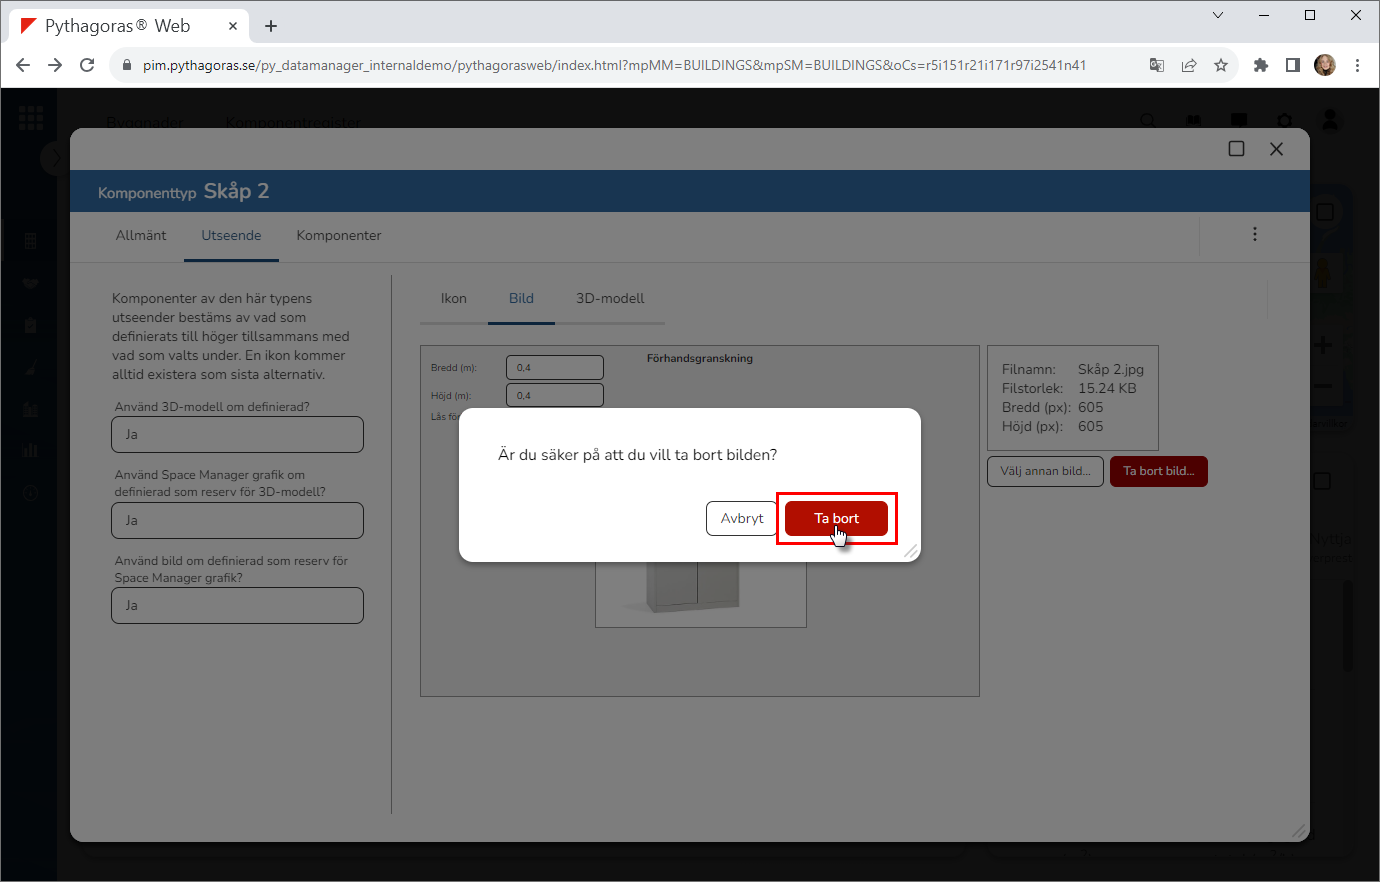The image size is (1380, 882).
Task: Click the Bredd (m) input field
Action: 555,368
